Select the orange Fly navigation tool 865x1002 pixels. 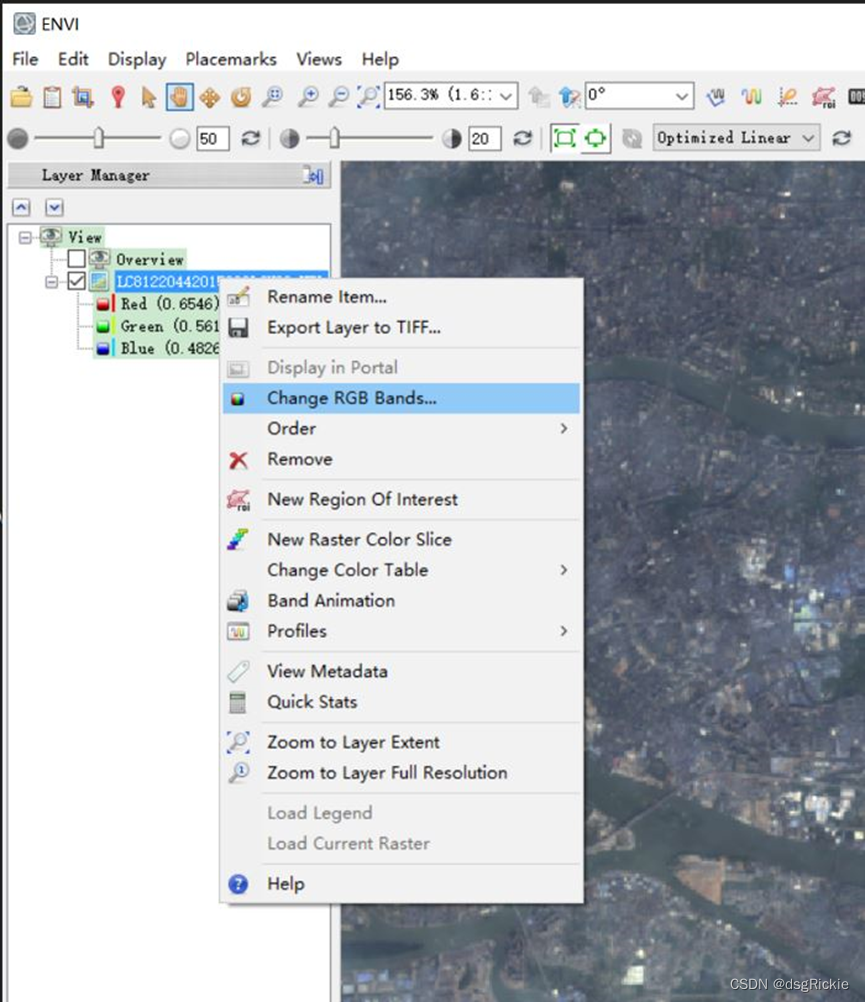click(x=210, y=97)
